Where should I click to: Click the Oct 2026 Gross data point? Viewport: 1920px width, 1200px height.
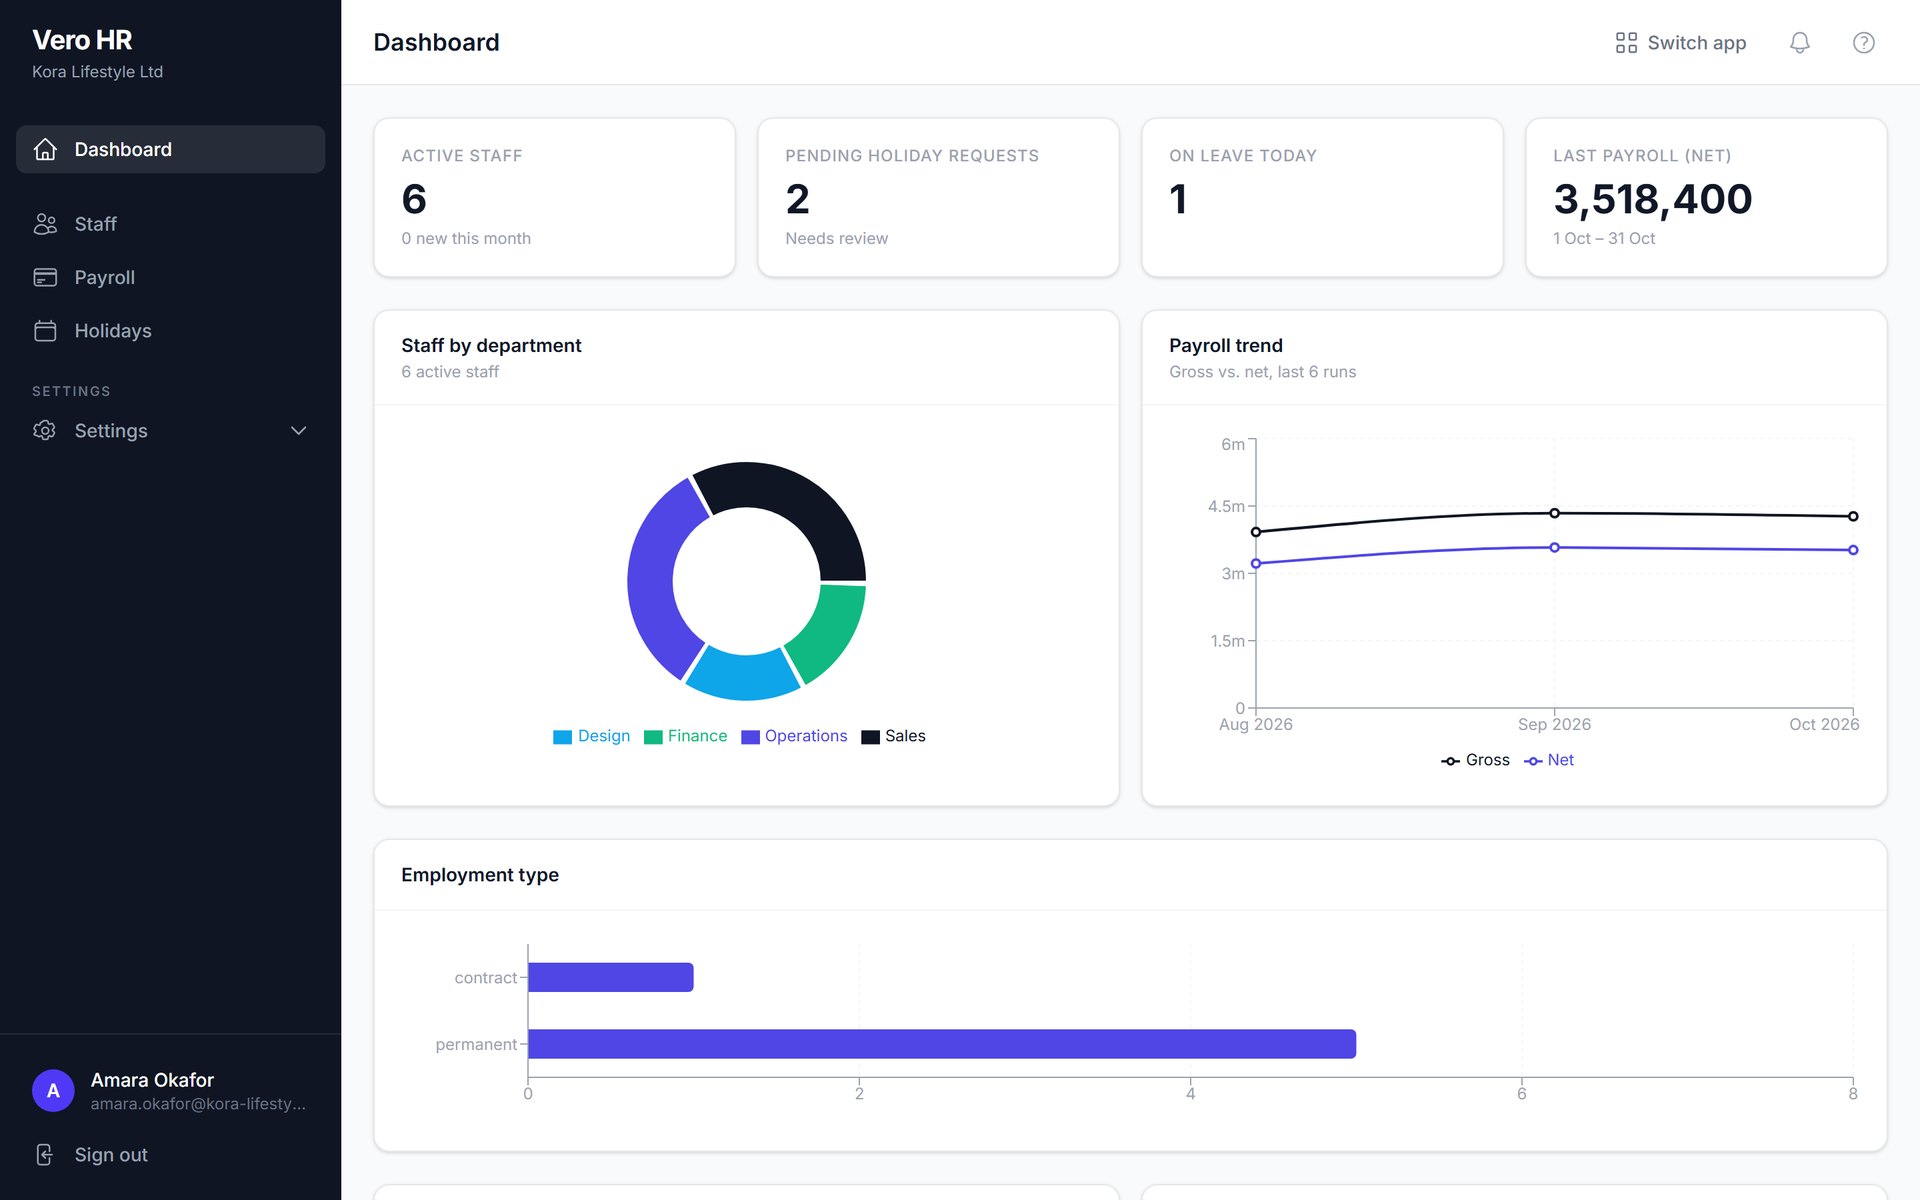pos(1853,516)
